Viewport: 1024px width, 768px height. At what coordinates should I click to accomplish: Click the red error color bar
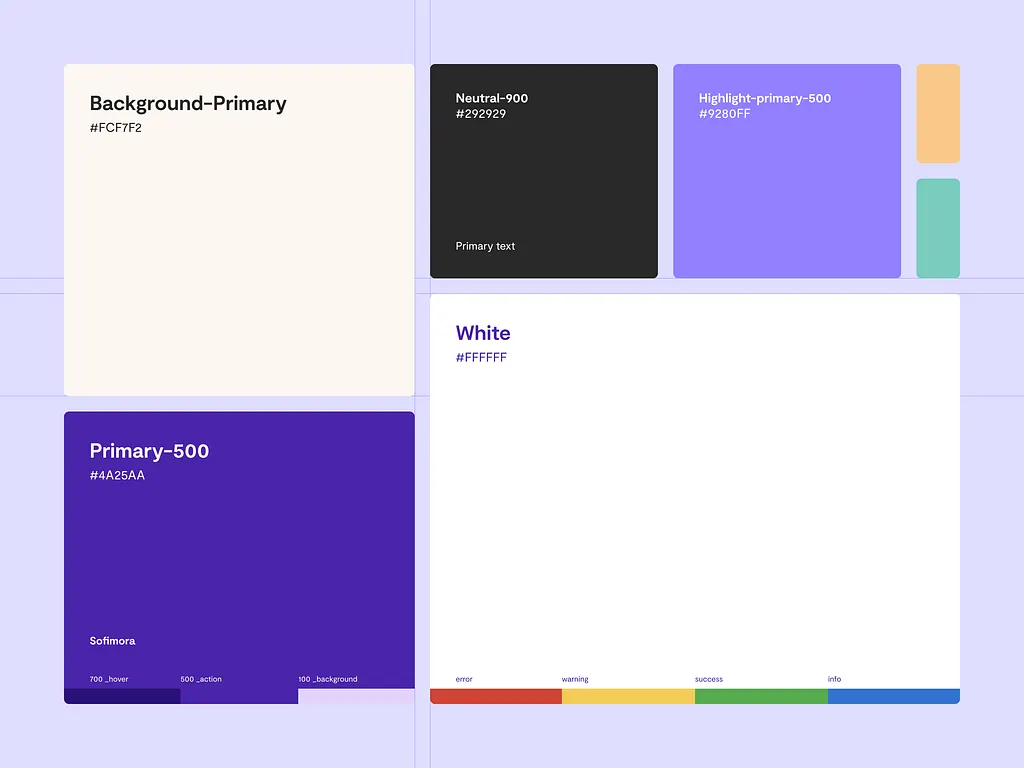coord(496,696)
